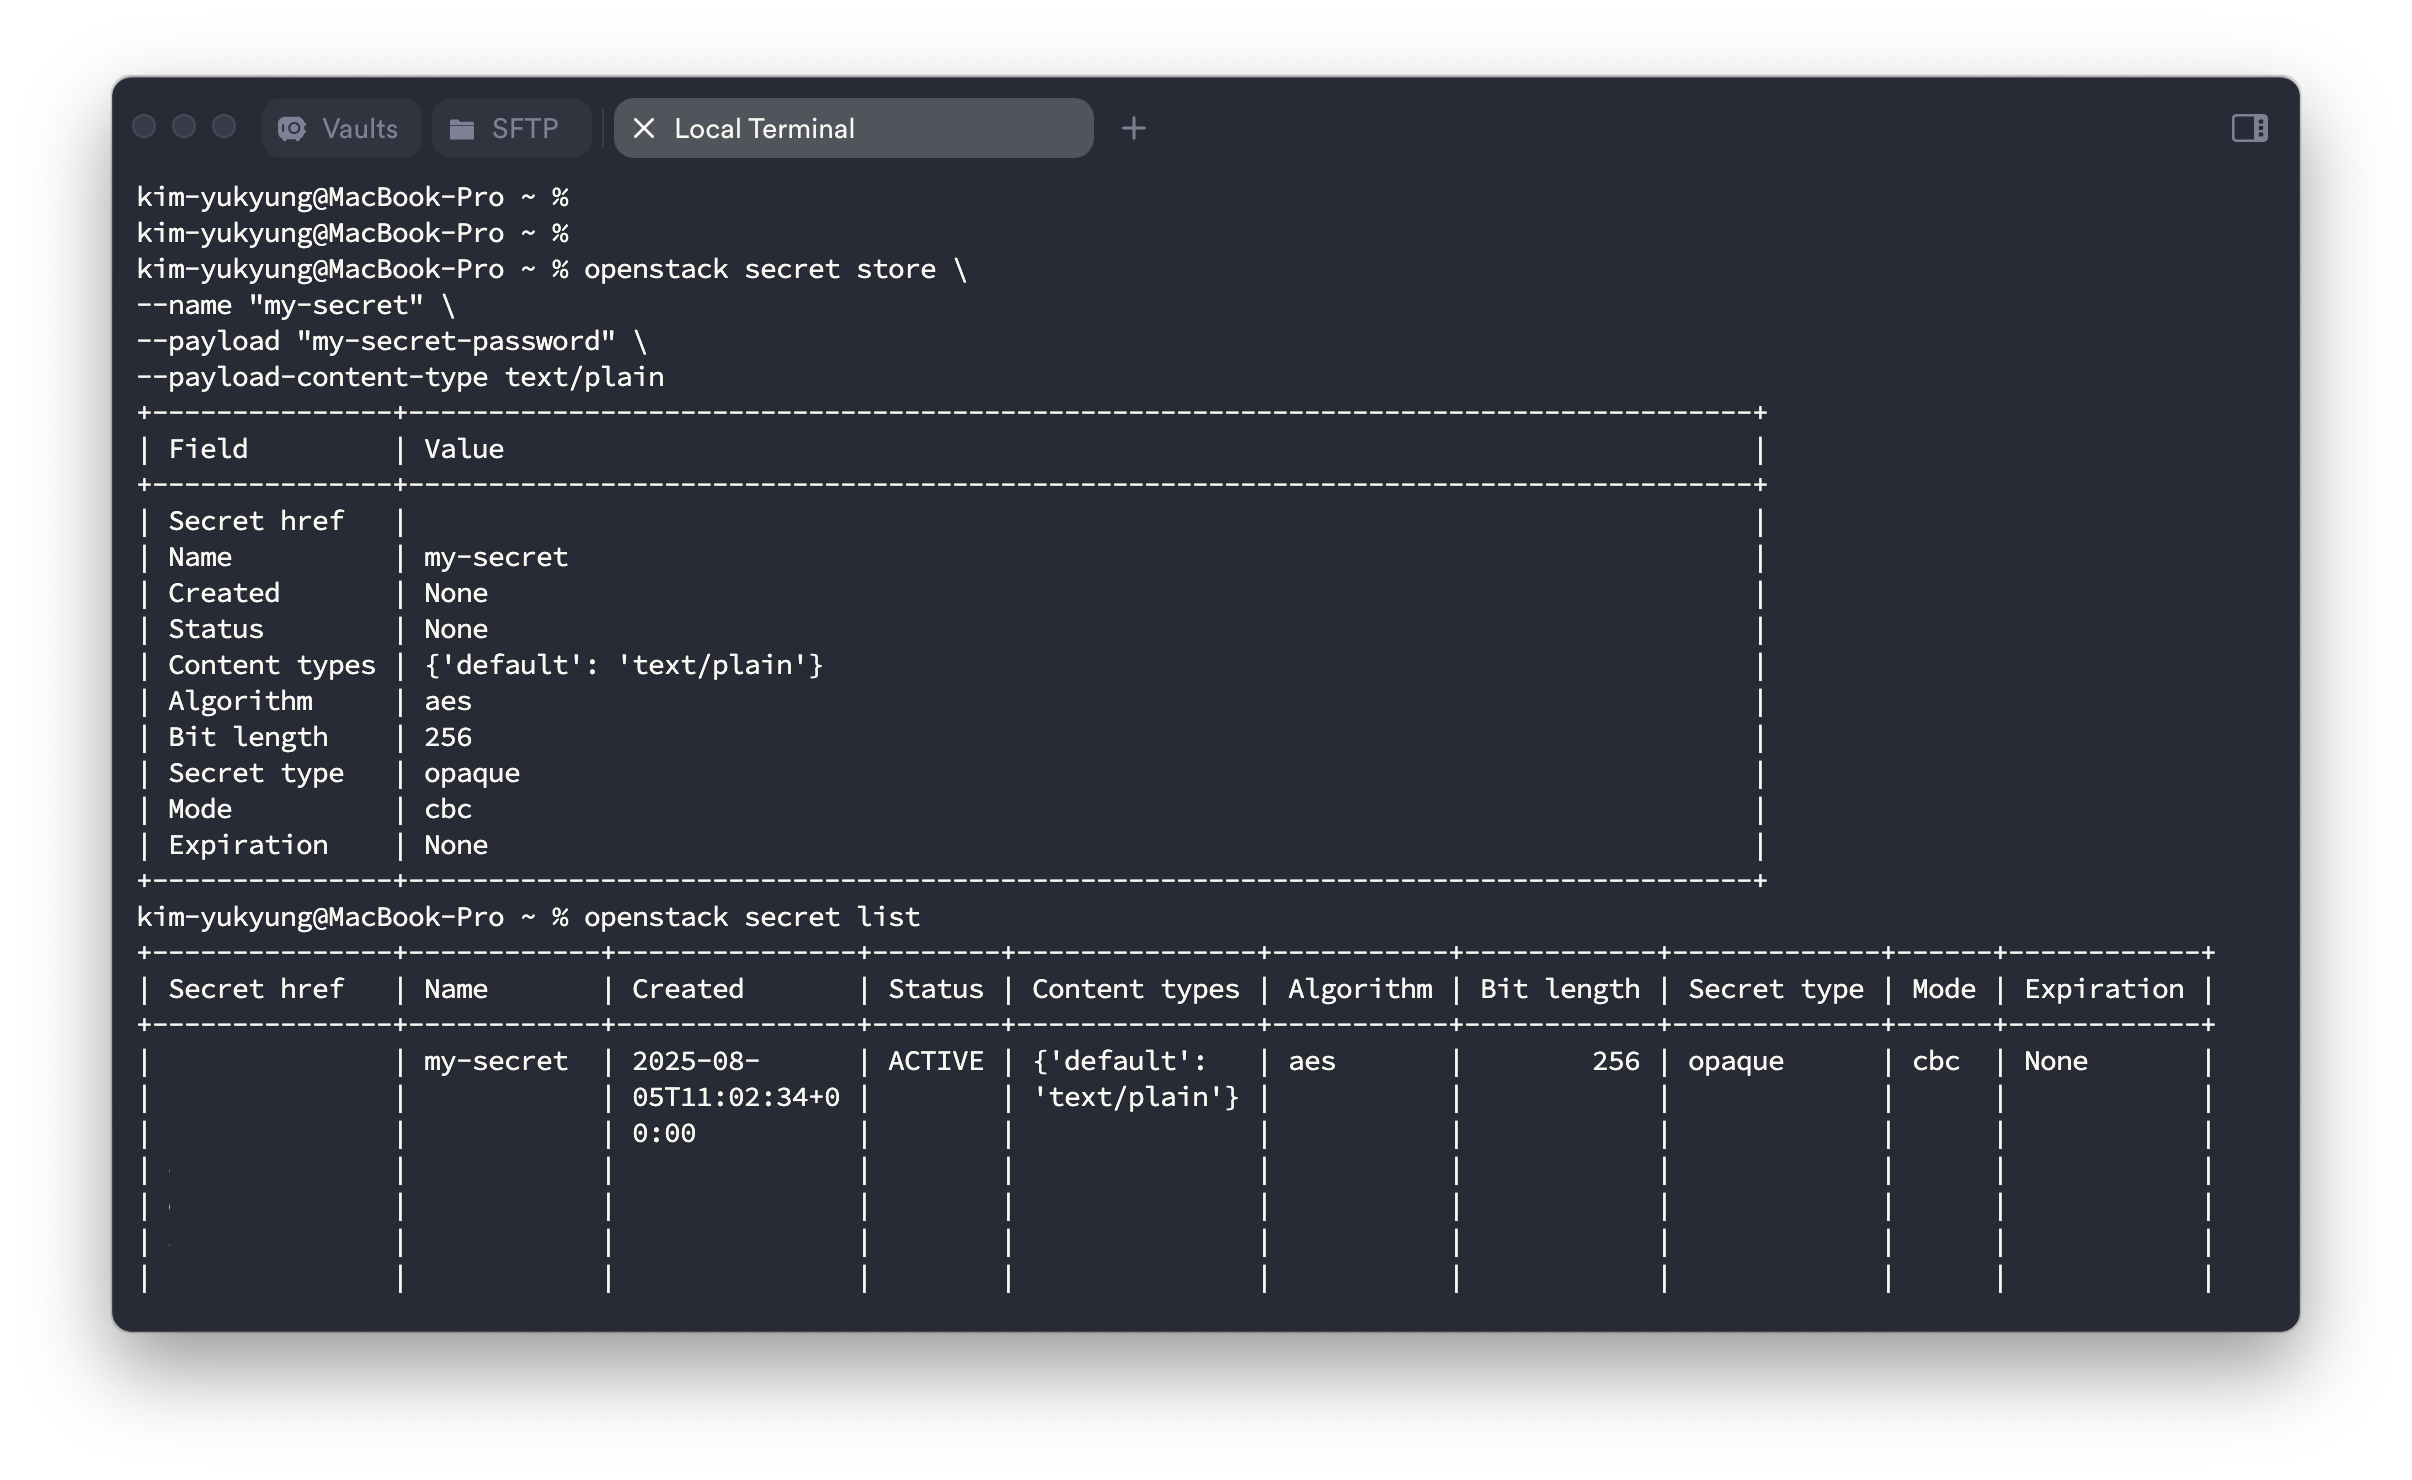Open a new tab with plus icon
2412x1480 pixels.
point(1133,128)
